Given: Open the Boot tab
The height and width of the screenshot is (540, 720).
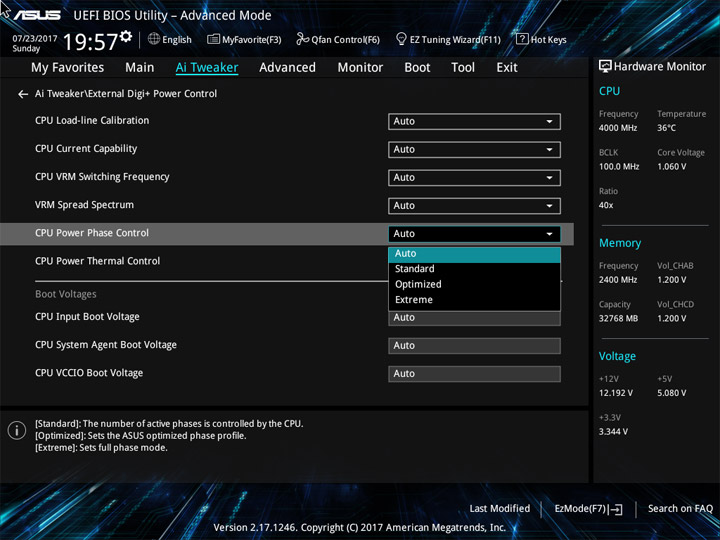Looking at the screenshot, I should (x=417, y=68).
